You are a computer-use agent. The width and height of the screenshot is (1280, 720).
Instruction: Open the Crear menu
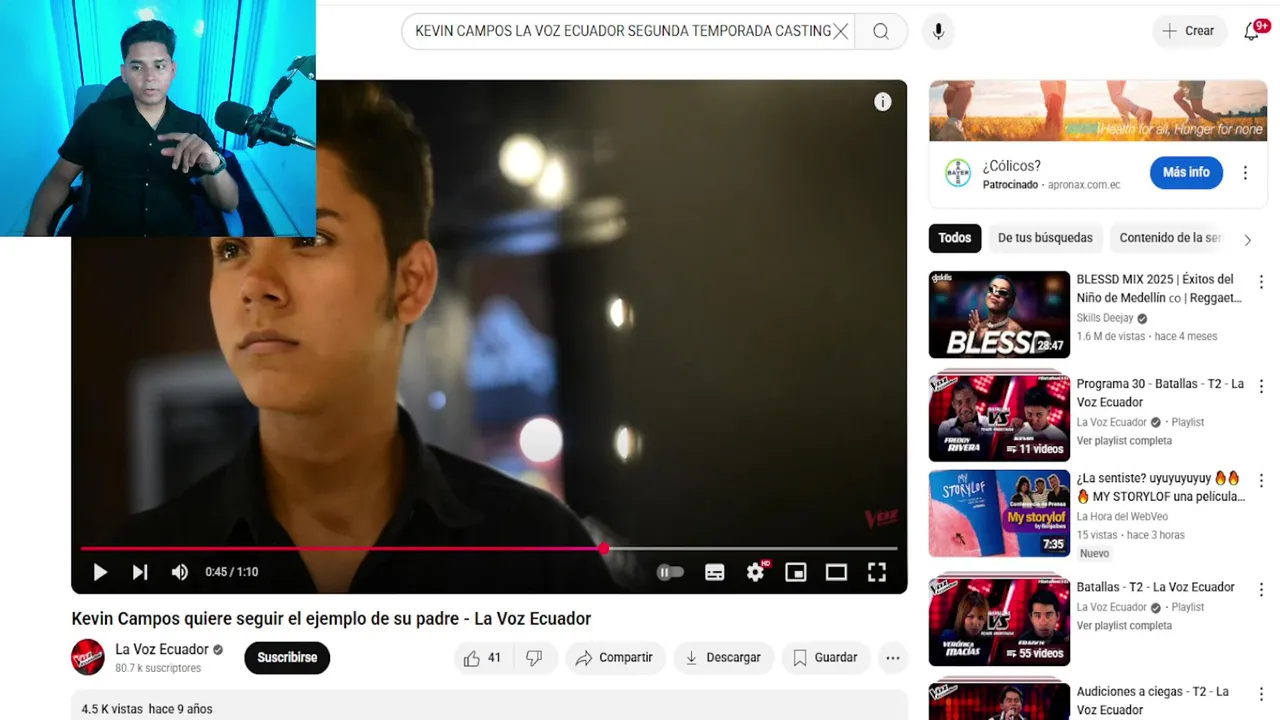pos(1189,31)
